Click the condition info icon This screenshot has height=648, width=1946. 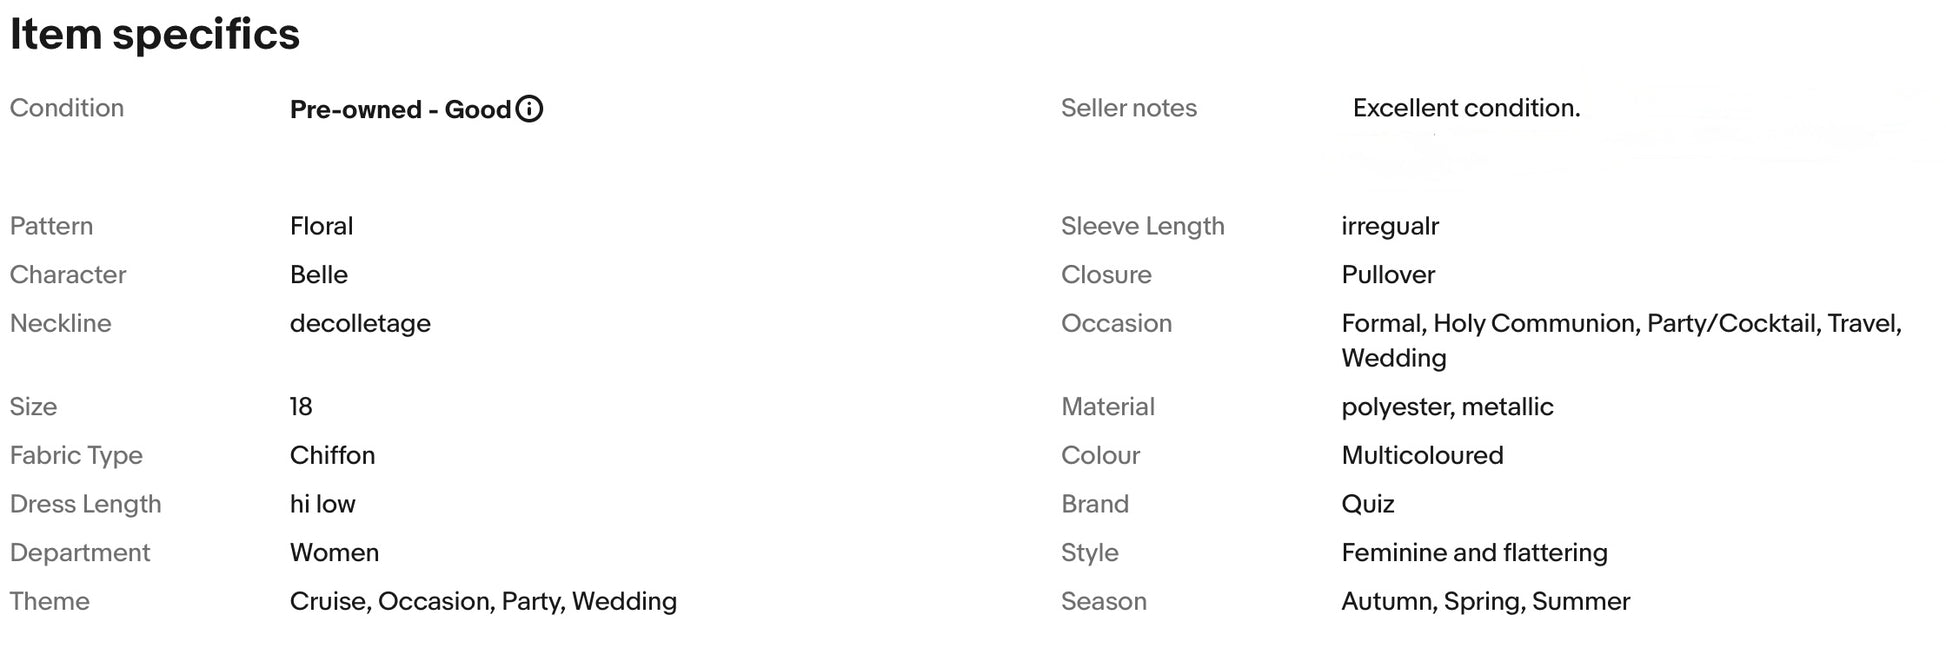point(529,109)
